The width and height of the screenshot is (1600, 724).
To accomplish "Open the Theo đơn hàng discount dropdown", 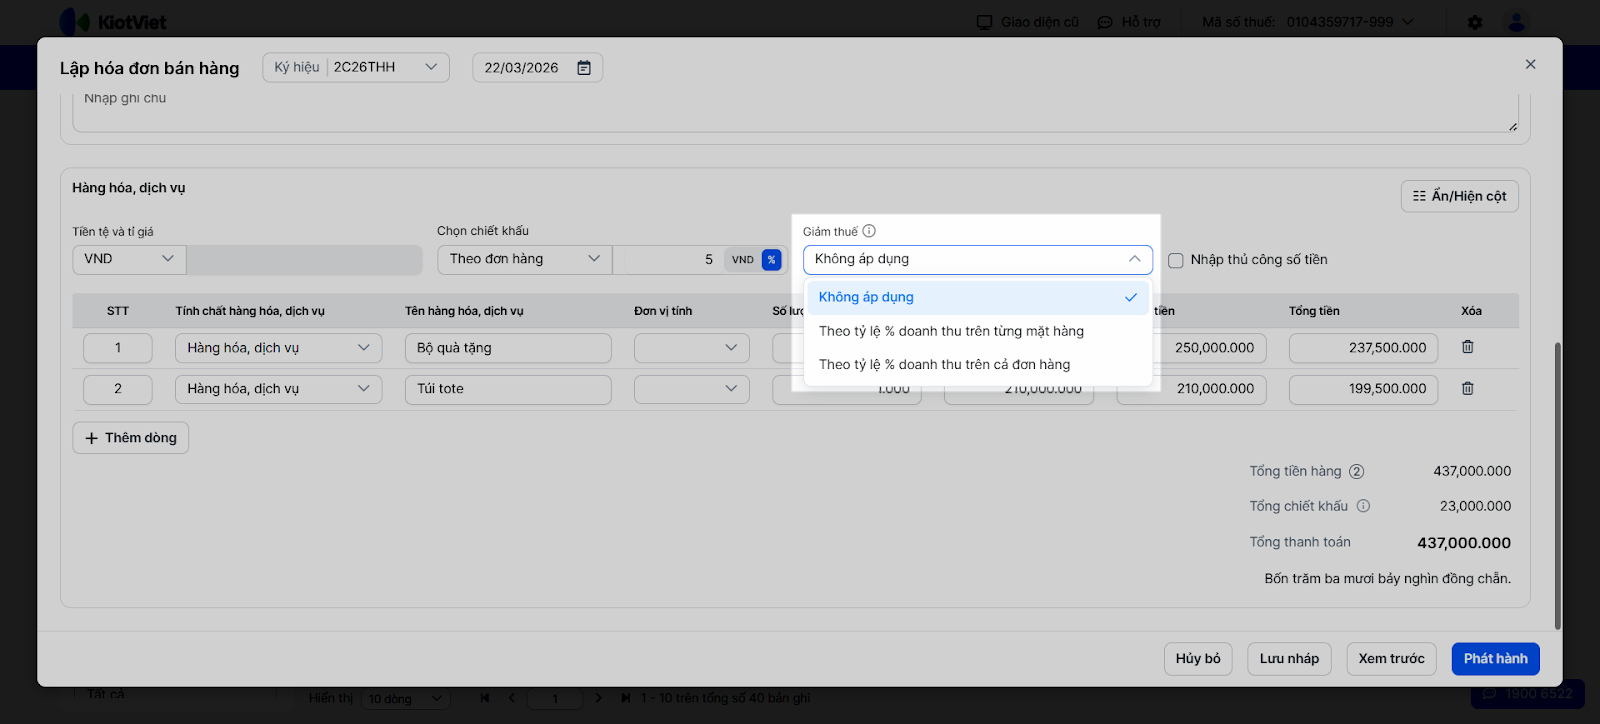I will click(523, 259).
